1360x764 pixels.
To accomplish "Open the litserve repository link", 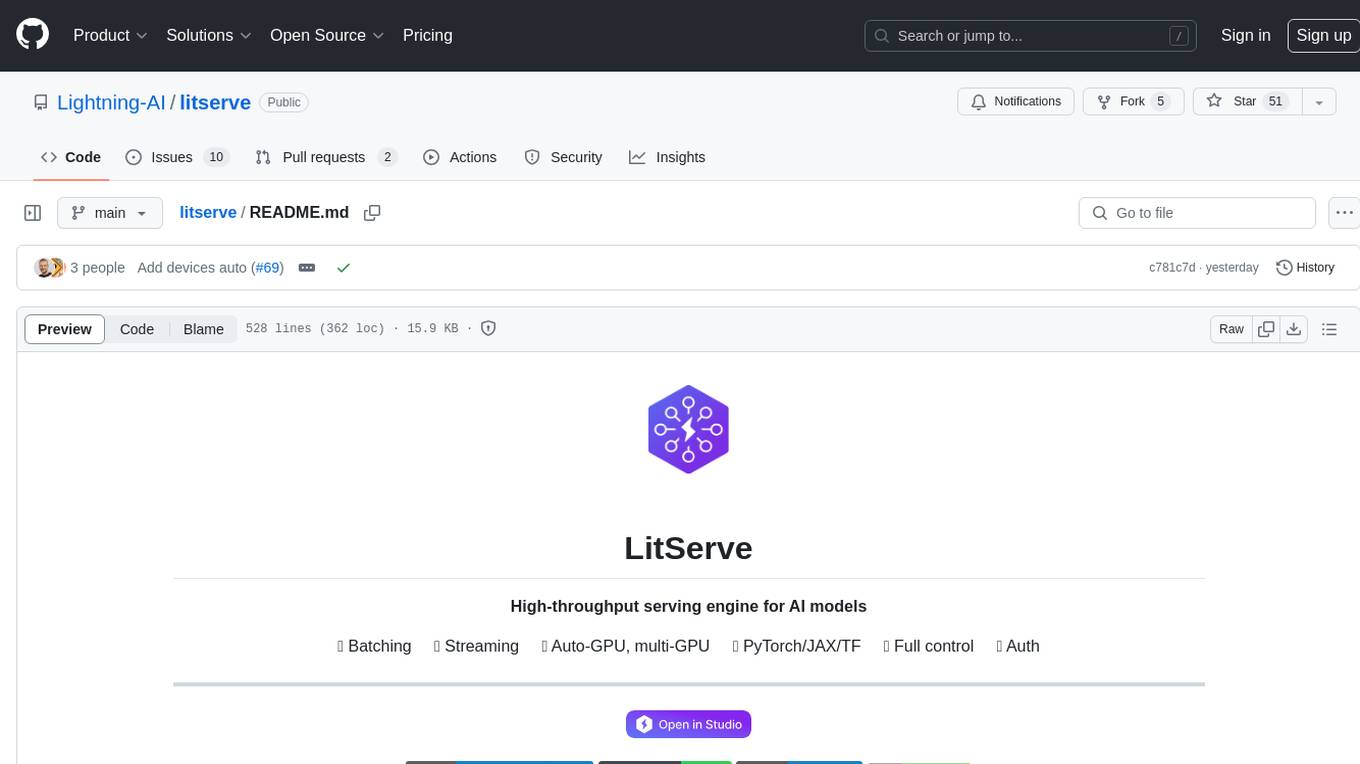I will click(x=215, y=102).
